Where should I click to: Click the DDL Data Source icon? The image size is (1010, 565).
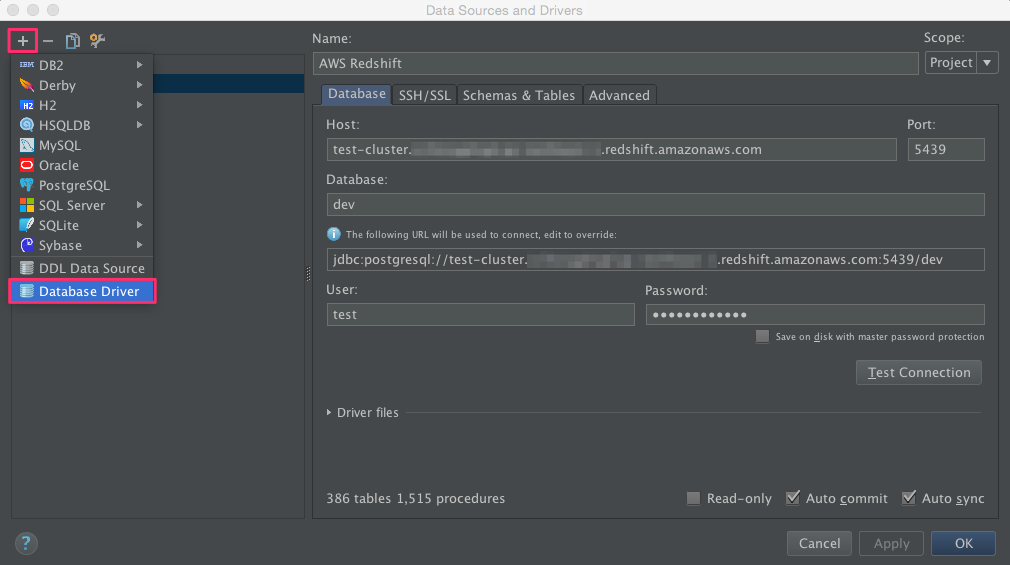[26, 268]
